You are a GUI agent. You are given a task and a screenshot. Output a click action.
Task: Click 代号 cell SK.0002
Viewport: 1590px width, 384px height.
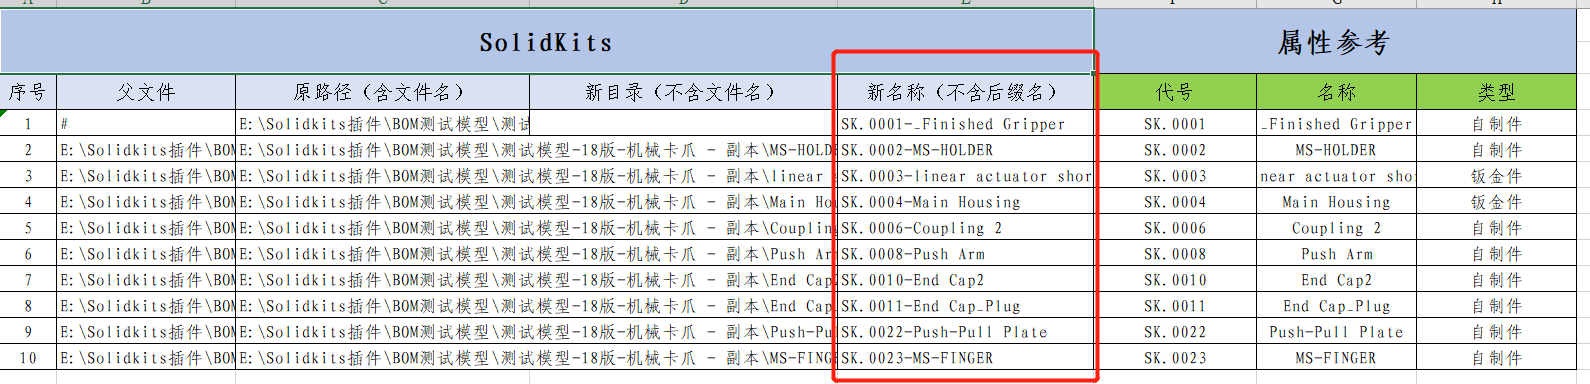tap(1175, 150)
